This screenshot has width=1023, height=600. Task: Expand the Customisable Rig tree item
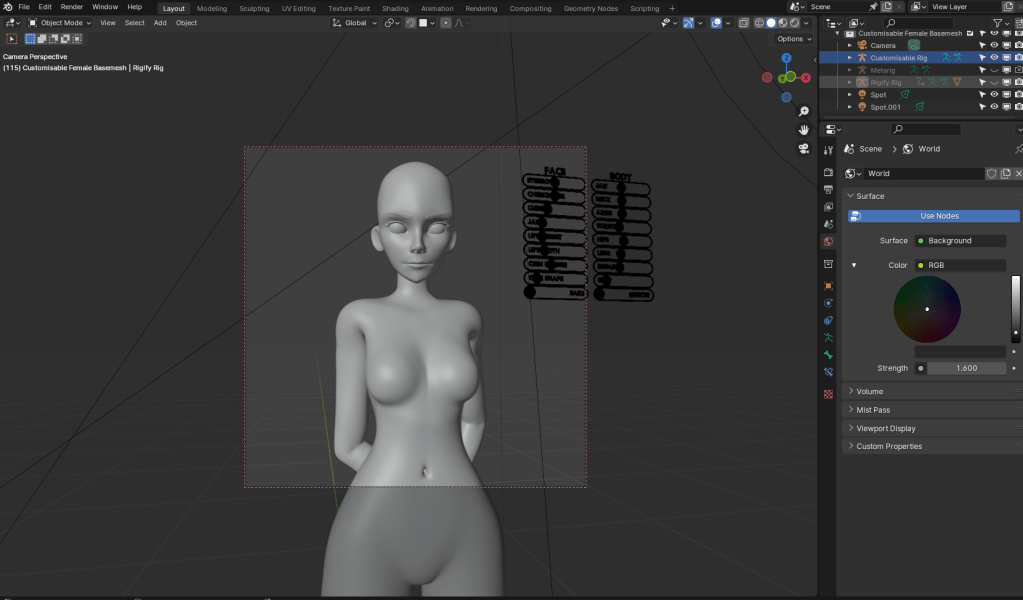[850, 58]
